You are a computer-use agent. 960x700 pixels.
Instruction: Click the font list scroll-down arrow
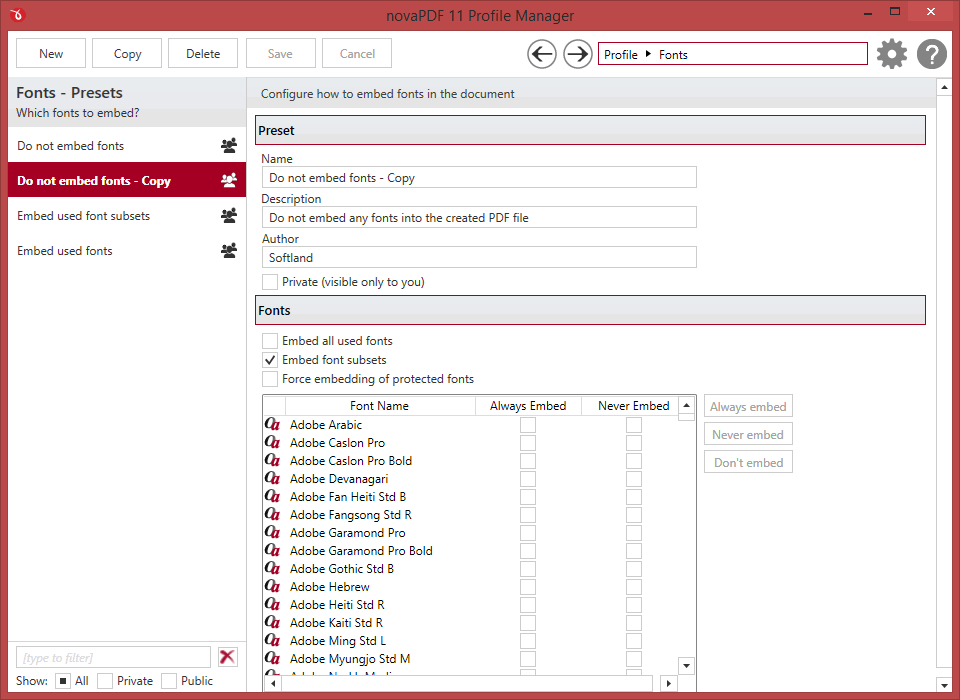point(686,666)
